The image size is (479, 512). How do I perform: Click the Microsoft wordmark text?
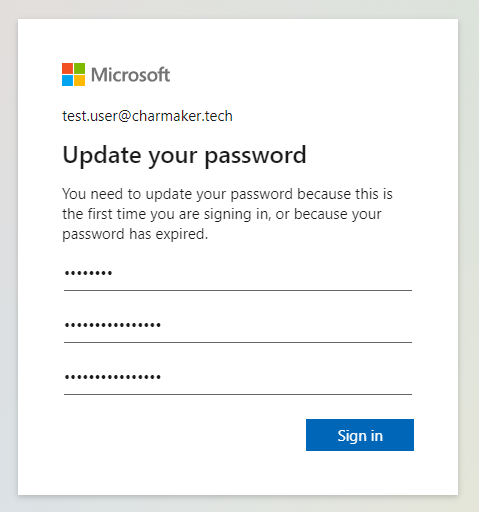click(x=131, y=75)
